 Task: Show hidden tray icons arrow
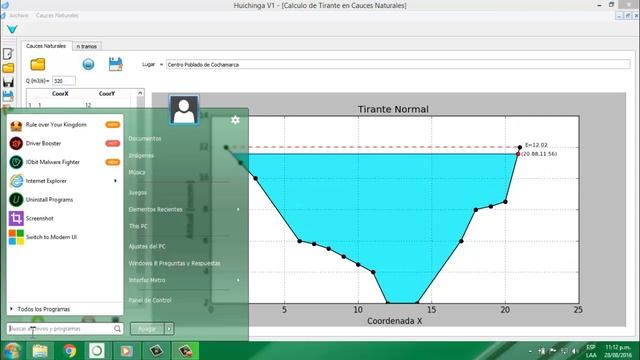click(x=530, y=351)
